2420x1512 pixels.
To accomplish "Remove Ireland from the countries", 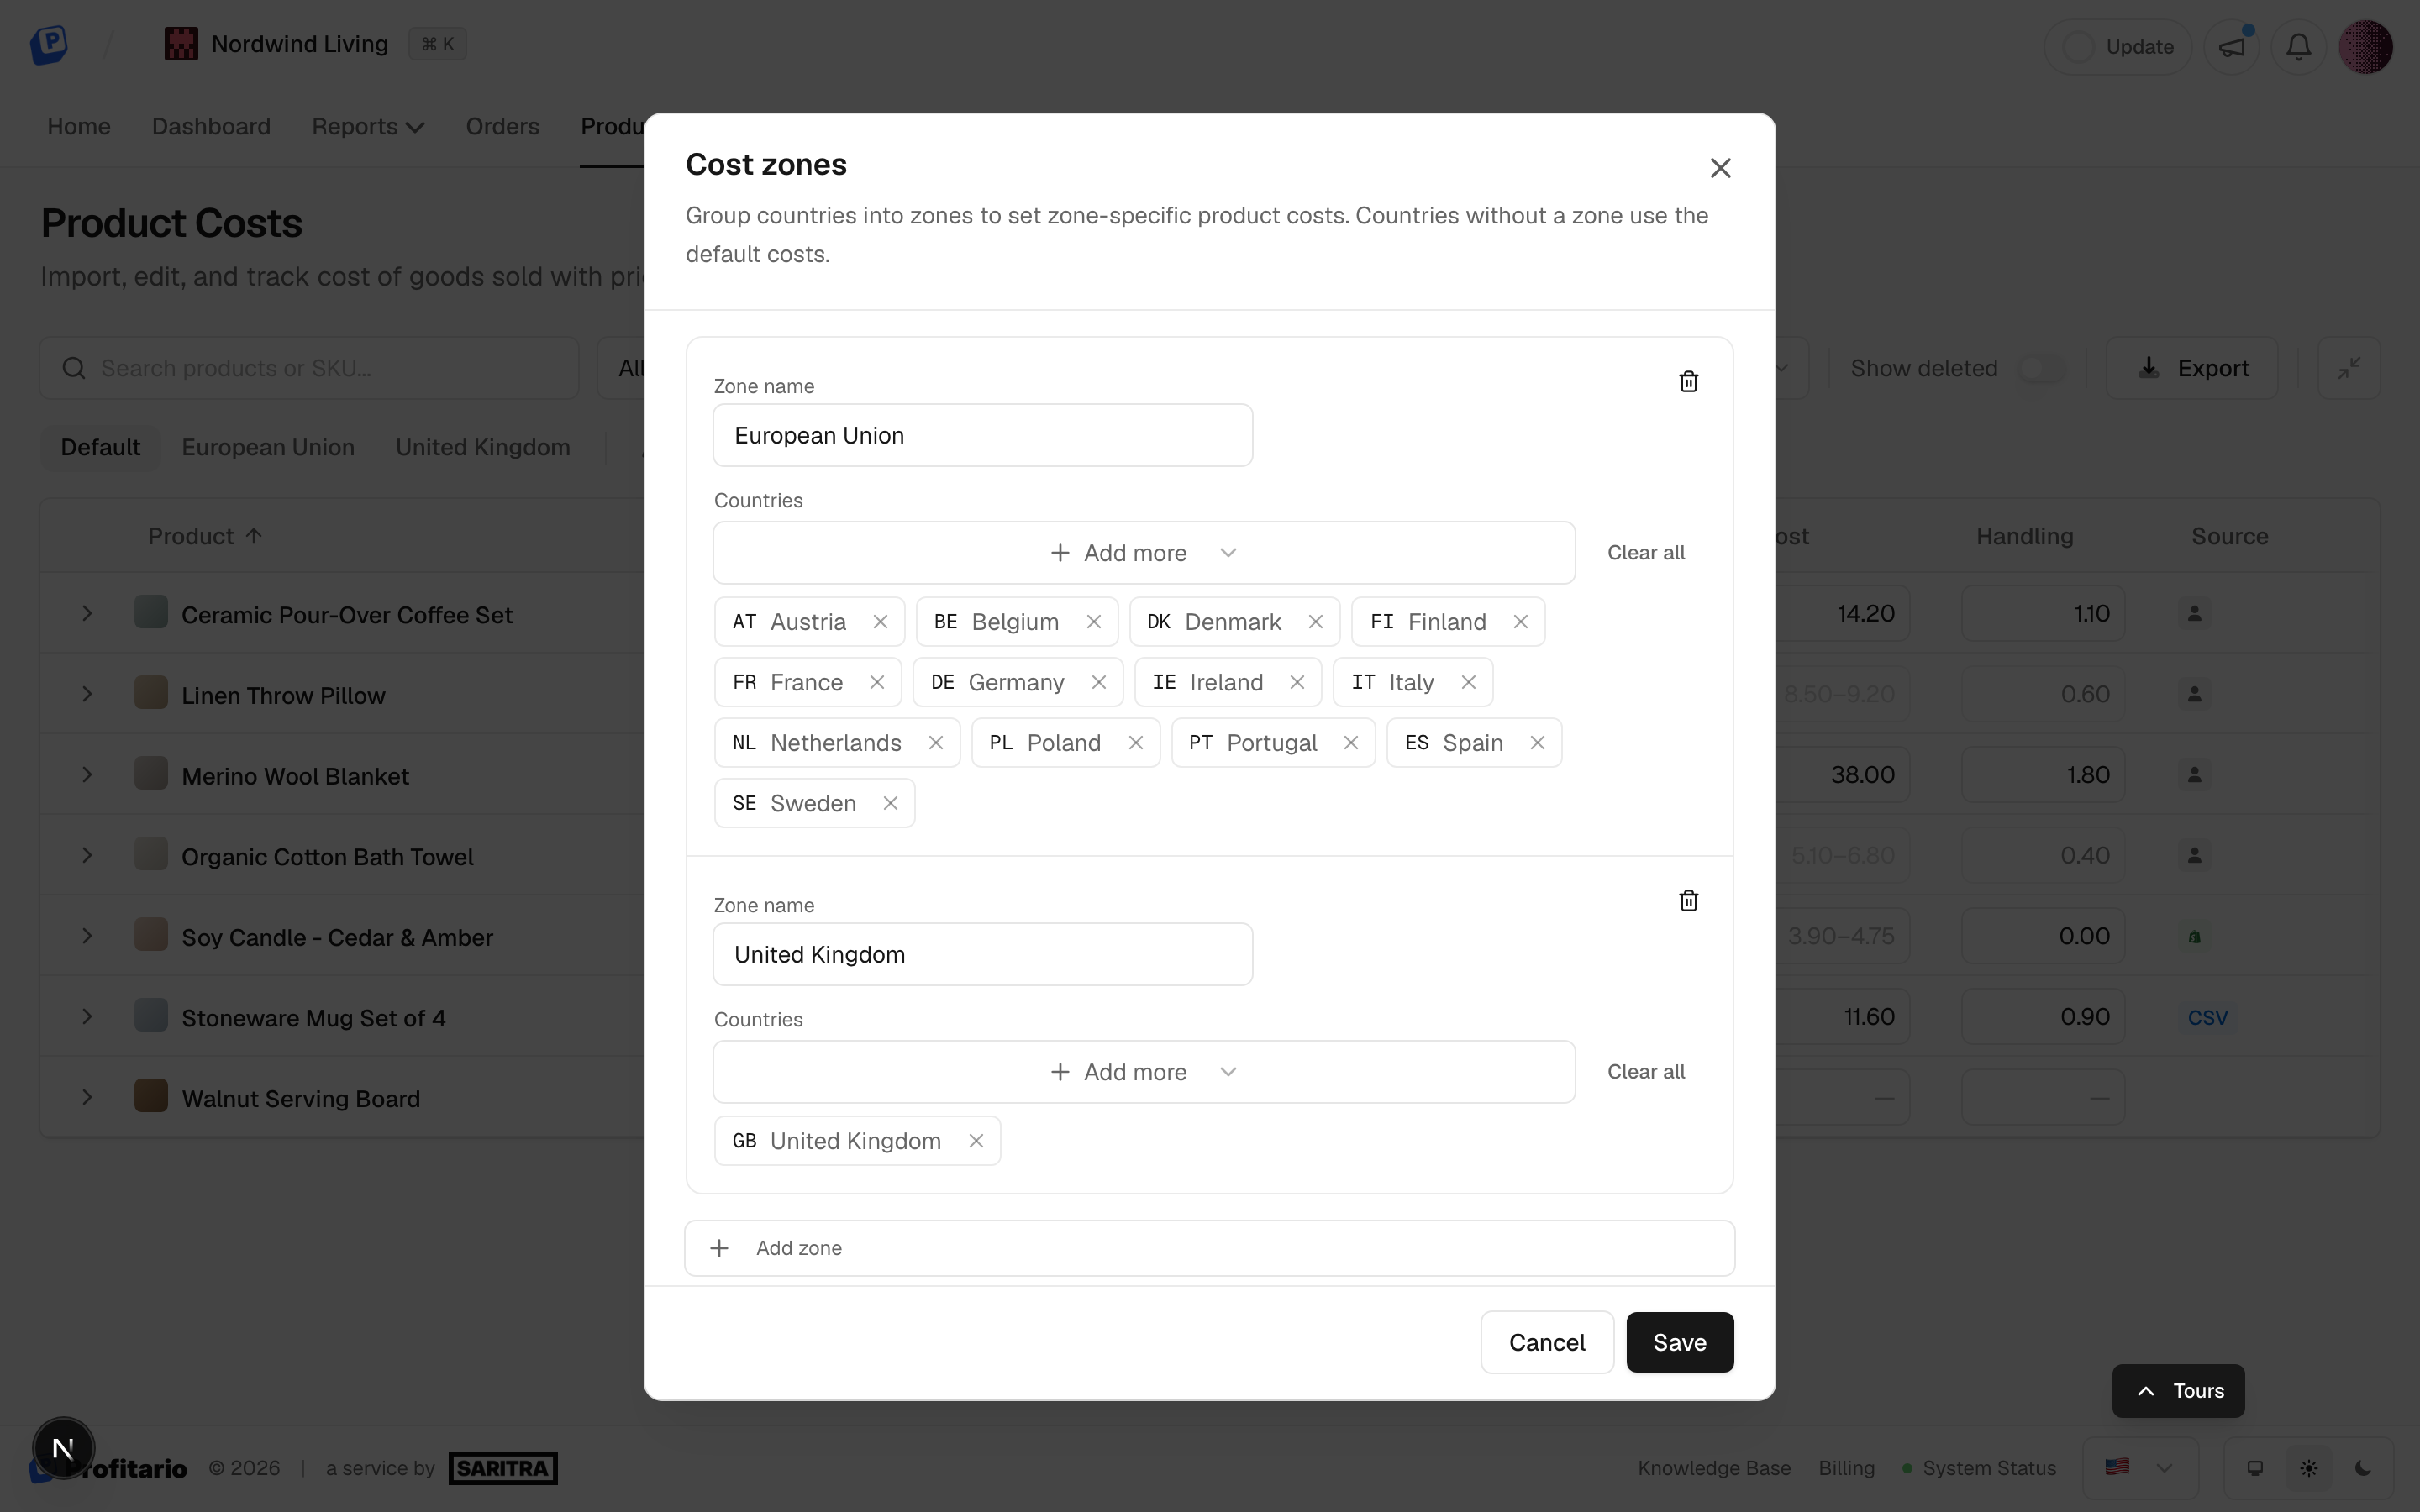I will 1297,682.
